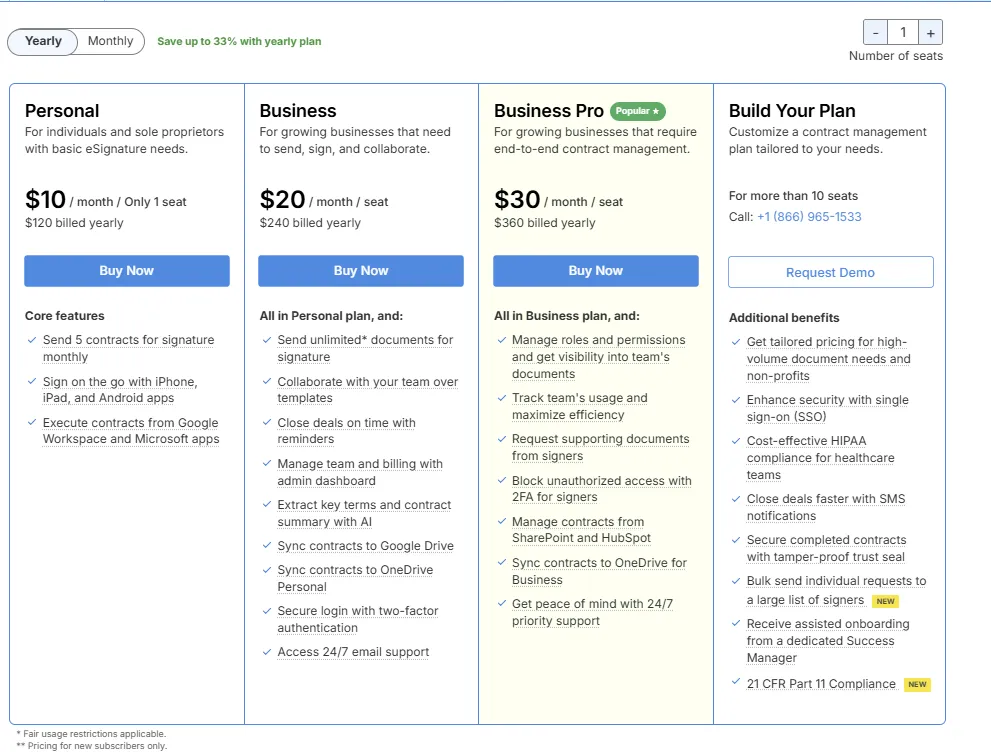Decrease seat count with minus button
The image size is (991, 753).
(x=874, y=31)
